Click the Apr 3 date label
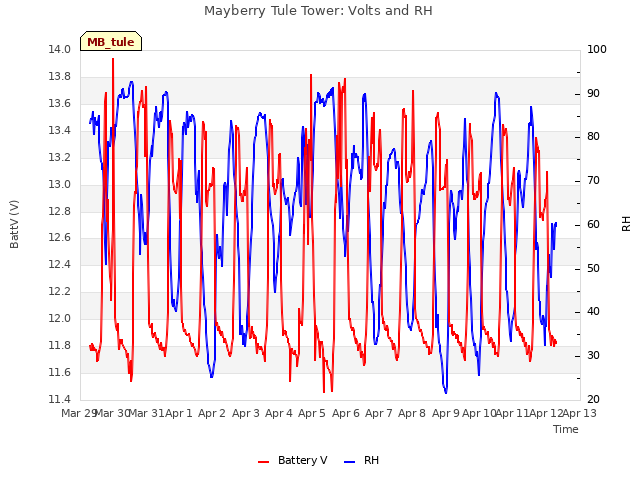Image resolution: width=640 pixels, height=480 pixels. [x=246, y=413]
